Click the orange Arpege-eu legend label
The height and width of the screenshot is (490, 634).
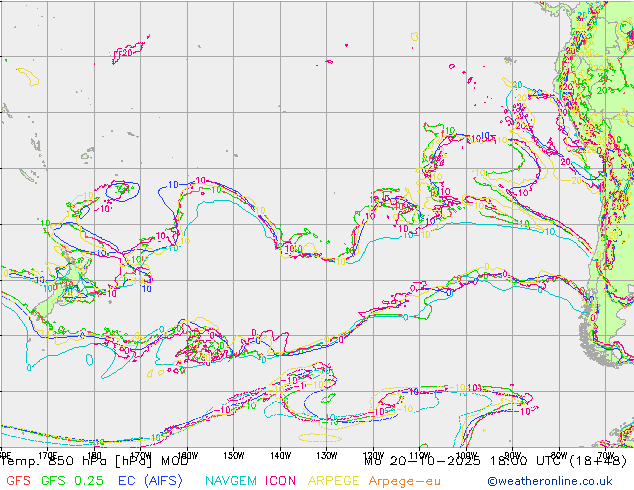pos(404,481)
